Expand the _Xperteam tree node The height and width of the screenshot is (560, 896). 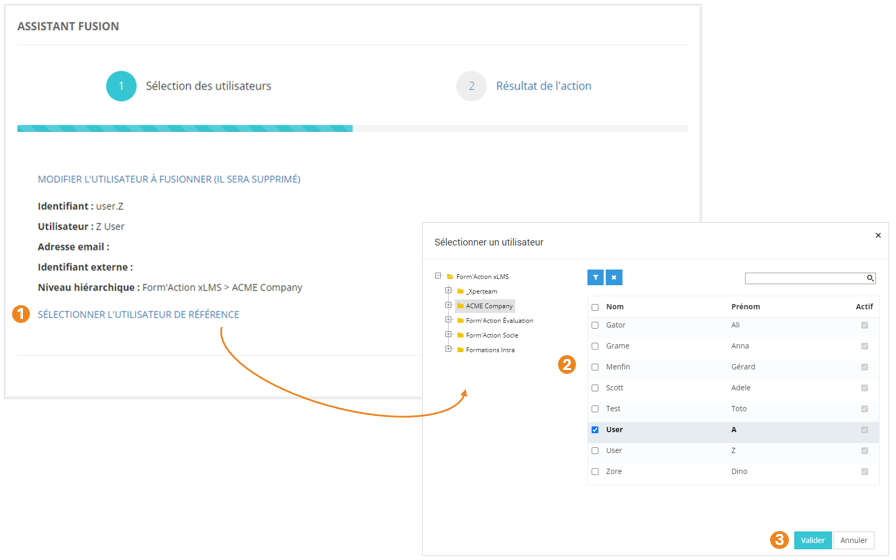(x=448, y=291)
